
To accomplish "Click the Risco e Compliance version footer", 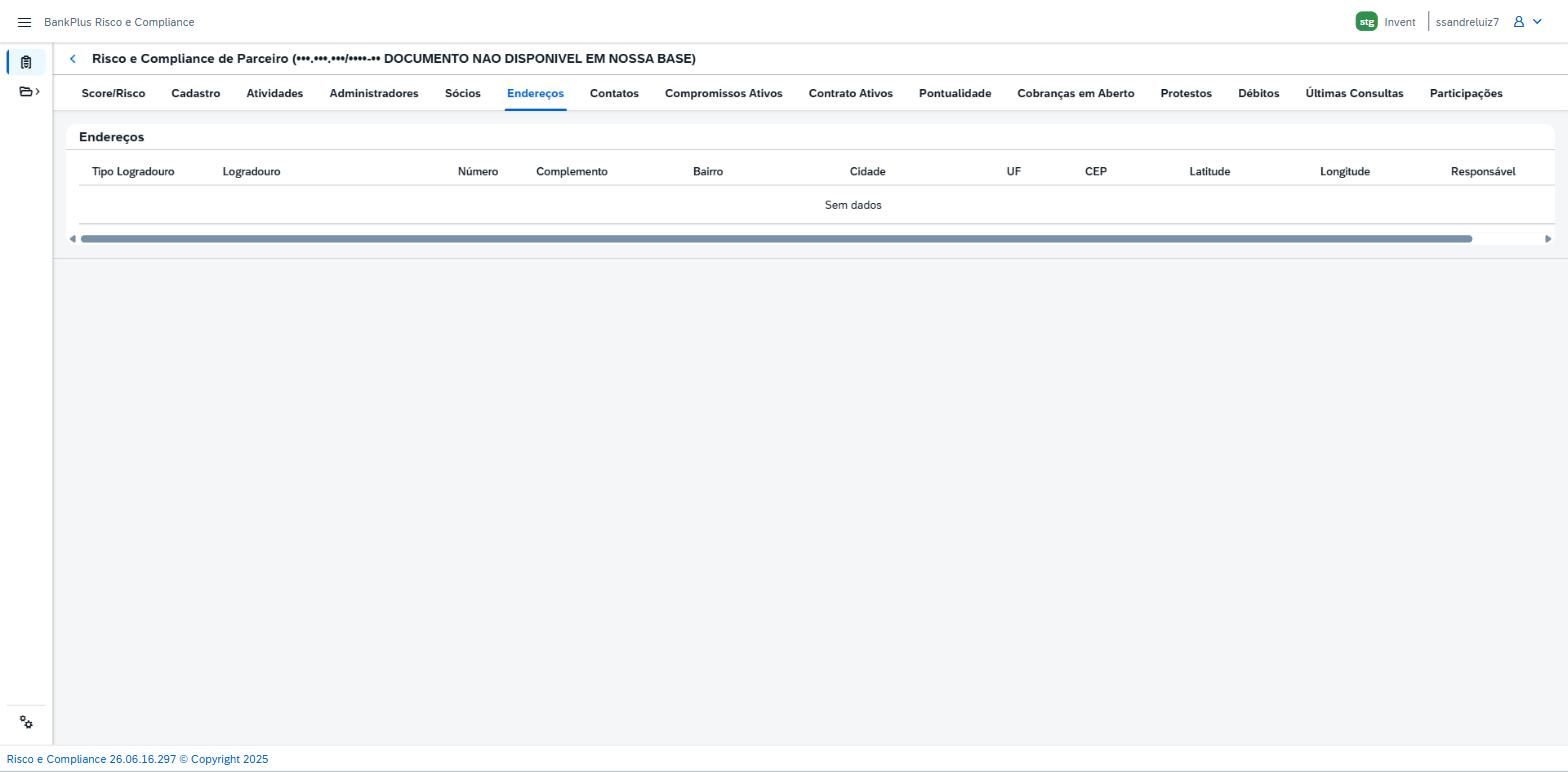I will pyautogui.click(x=137, y=759).
